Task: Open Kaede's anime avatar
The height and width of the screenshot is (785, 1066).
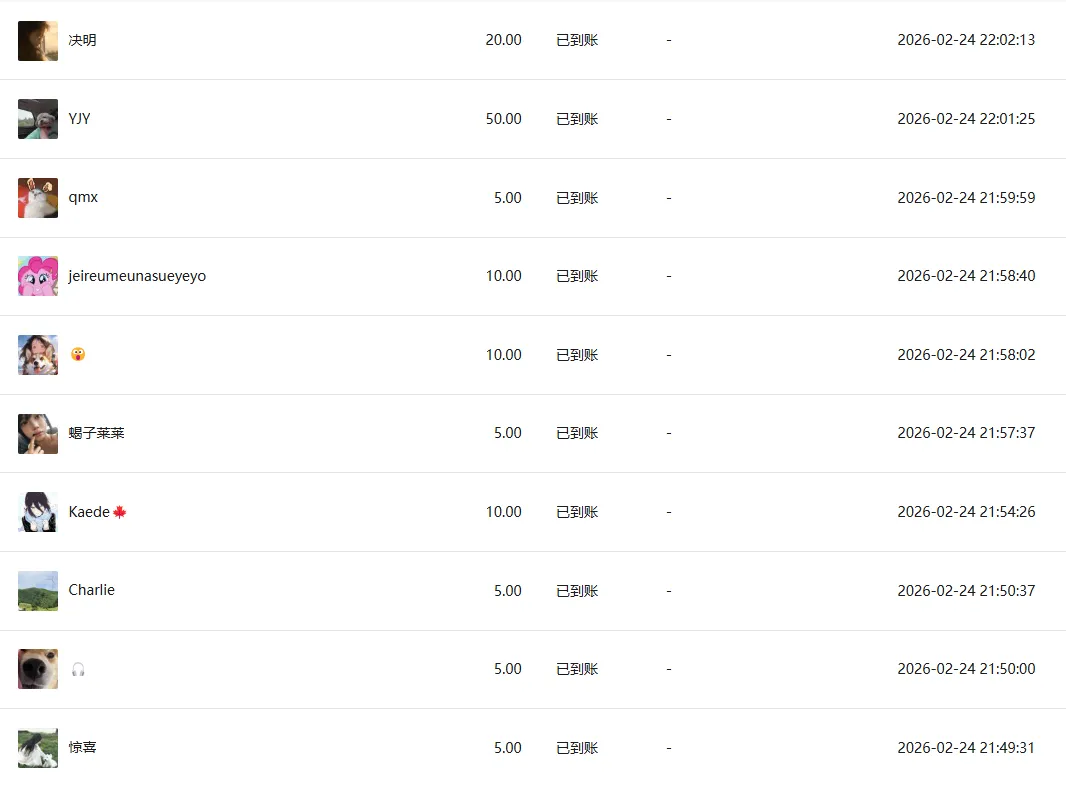Action: pos(38,512)
